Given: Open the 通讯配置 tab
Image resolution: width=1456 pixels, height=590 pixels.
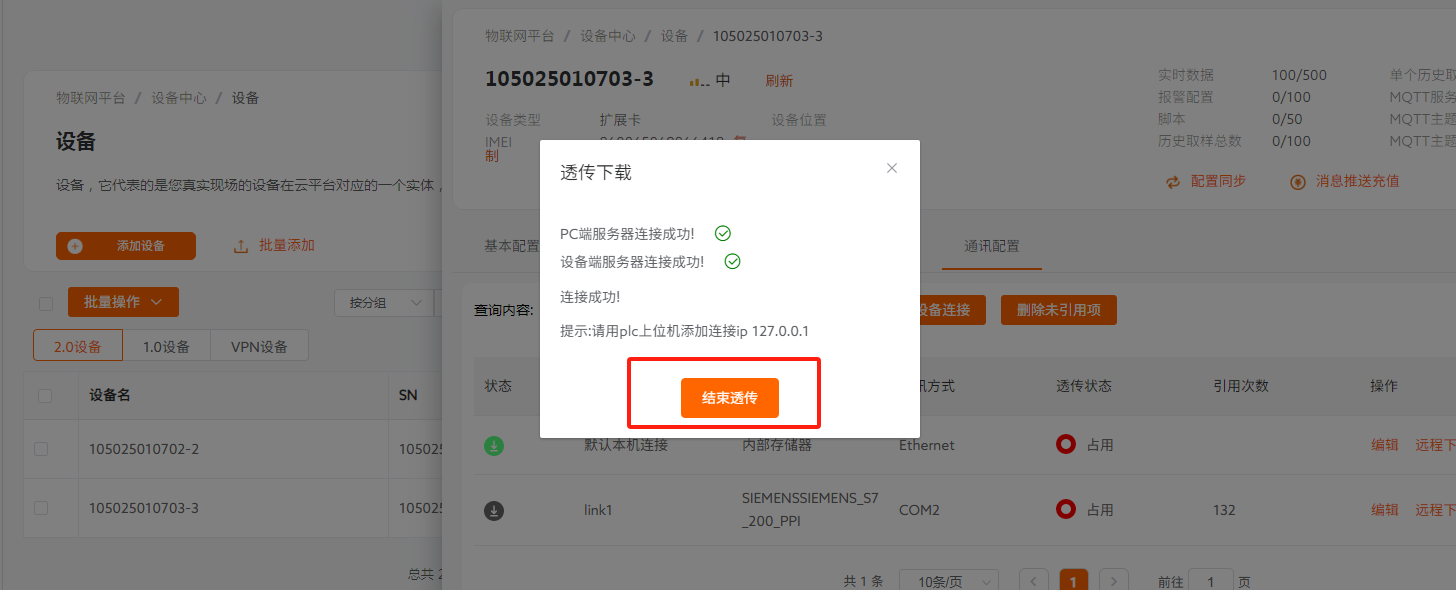Looking at the screenshot, I should click(992, 246).
